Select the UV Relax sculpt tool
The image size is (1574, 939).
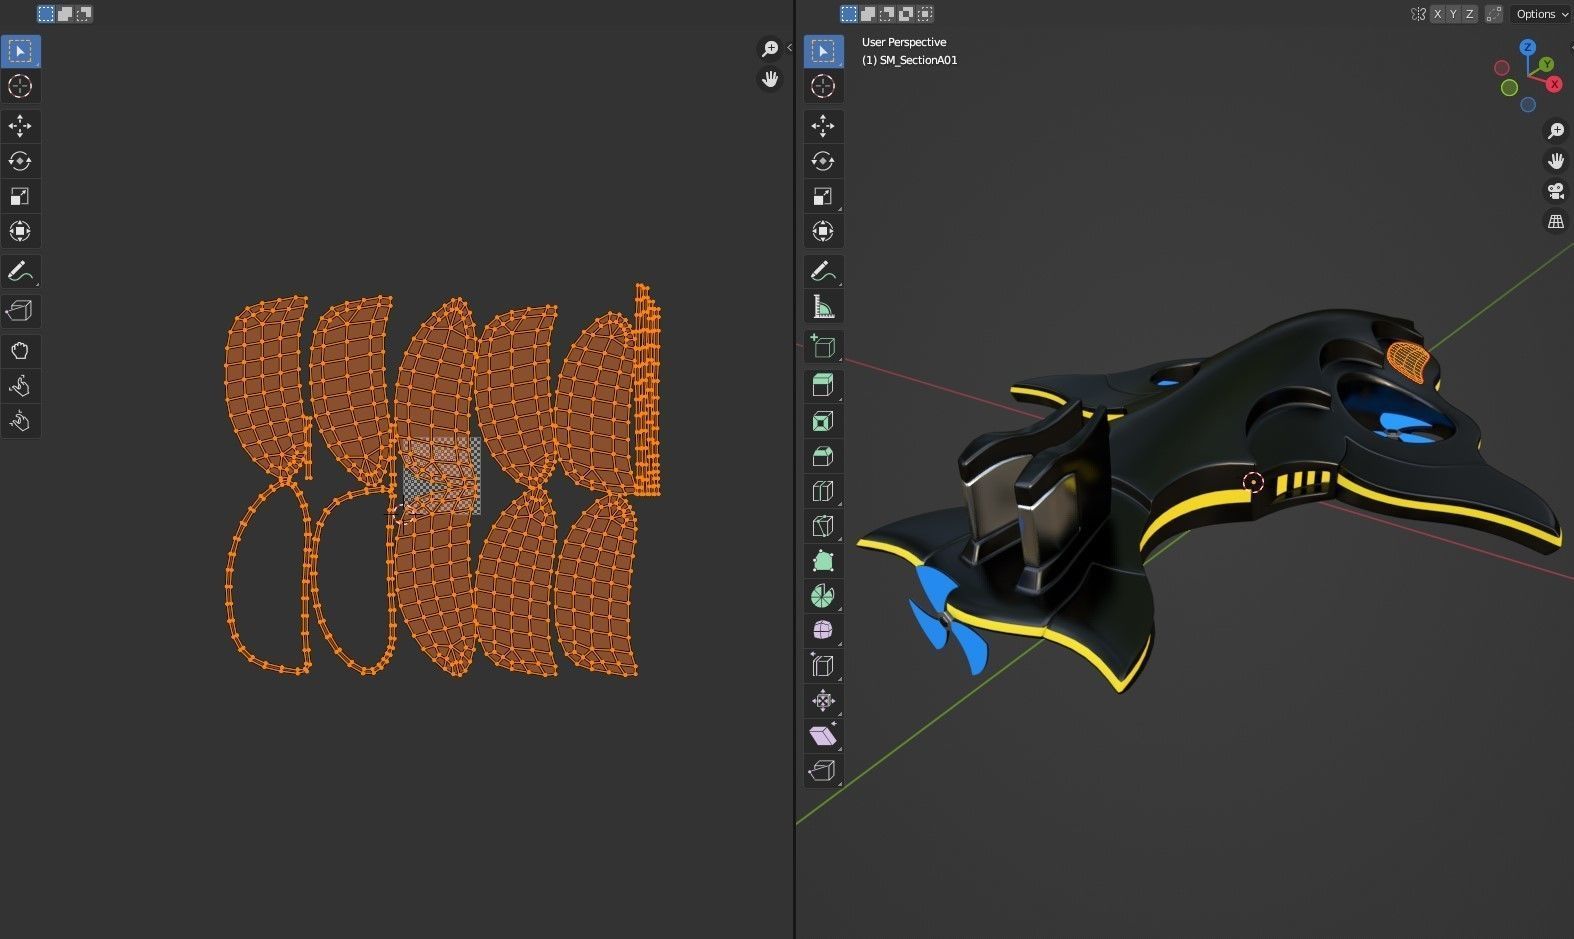point(20,386)
